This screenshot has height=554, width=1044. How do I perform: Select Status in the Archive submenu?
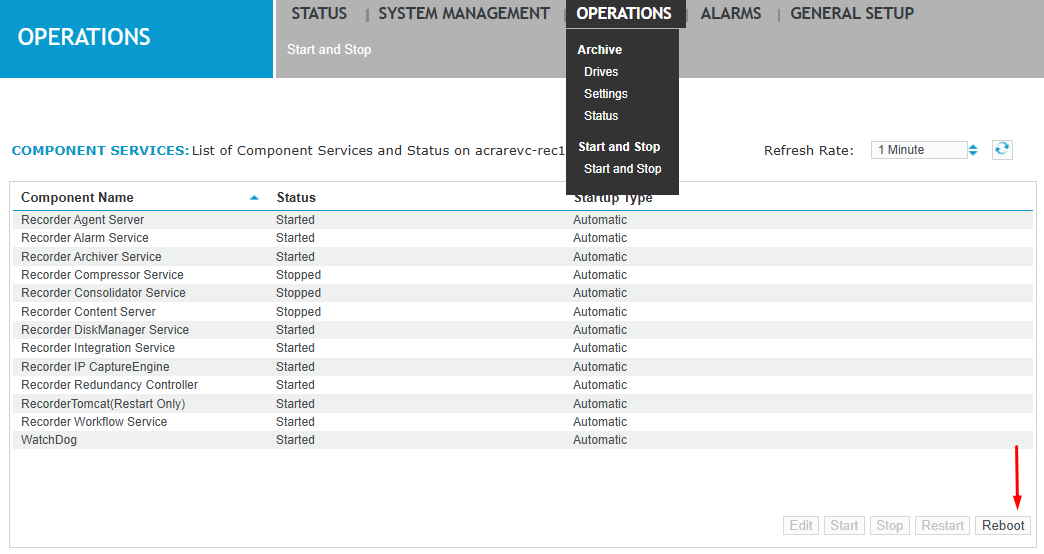pos(601,116)
